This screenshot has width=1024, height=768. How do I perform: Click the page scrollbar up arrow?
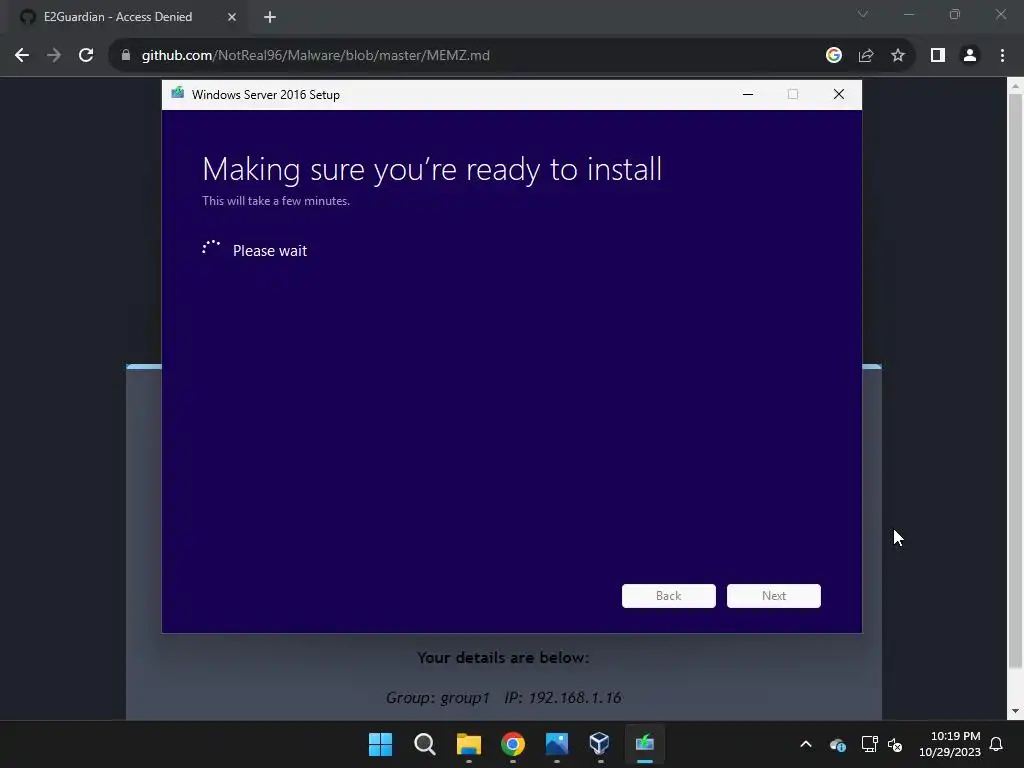coord(1016,86)
